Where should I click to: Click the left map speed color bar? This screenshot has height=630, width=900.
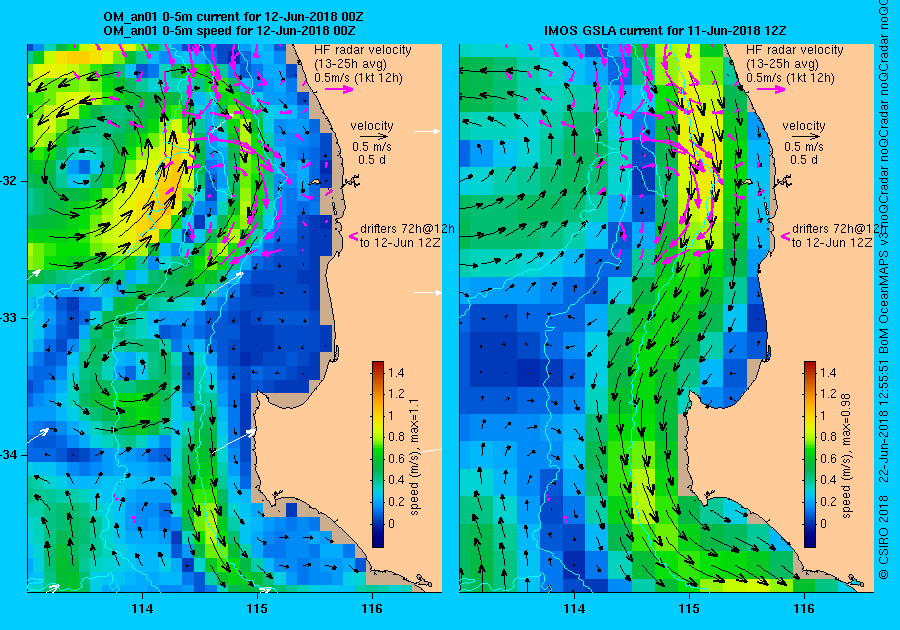tap(378, 454)
